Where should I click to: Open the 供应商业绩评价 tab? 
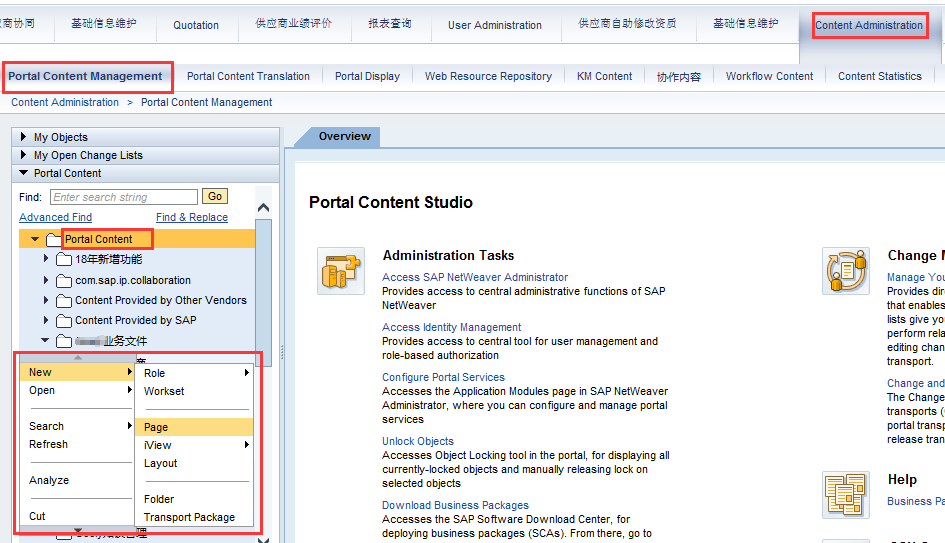pos(294,24)
